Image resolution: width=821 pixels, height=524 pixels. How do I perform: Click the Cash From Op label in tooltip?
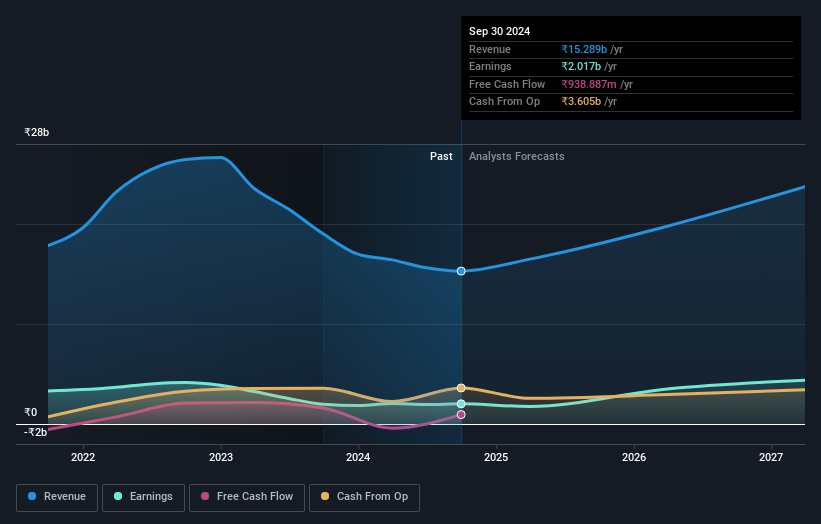[x=504, y=102]
